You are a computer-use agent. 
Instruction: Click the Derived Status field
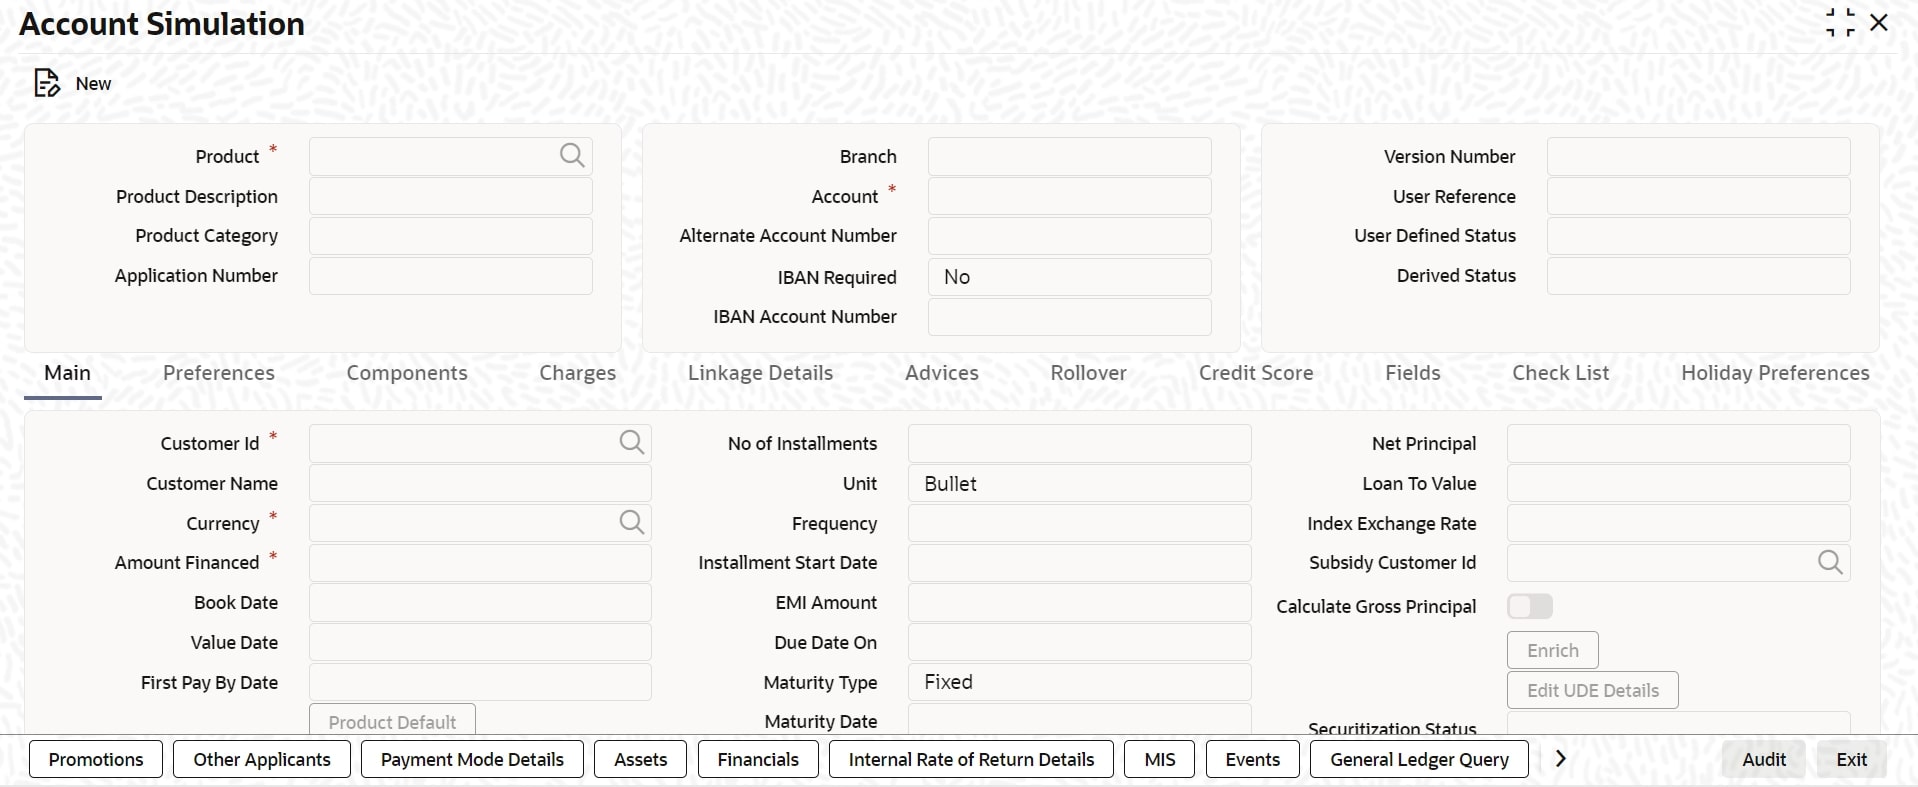click(1699, 276)
